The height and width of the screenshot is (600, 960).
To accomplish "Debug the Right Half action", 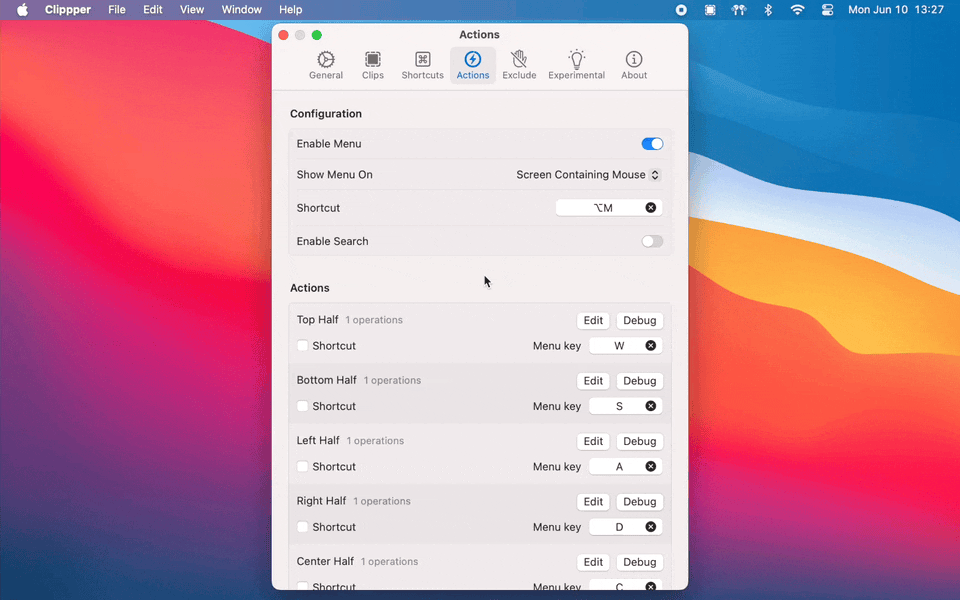I will (x=639, y=501).
